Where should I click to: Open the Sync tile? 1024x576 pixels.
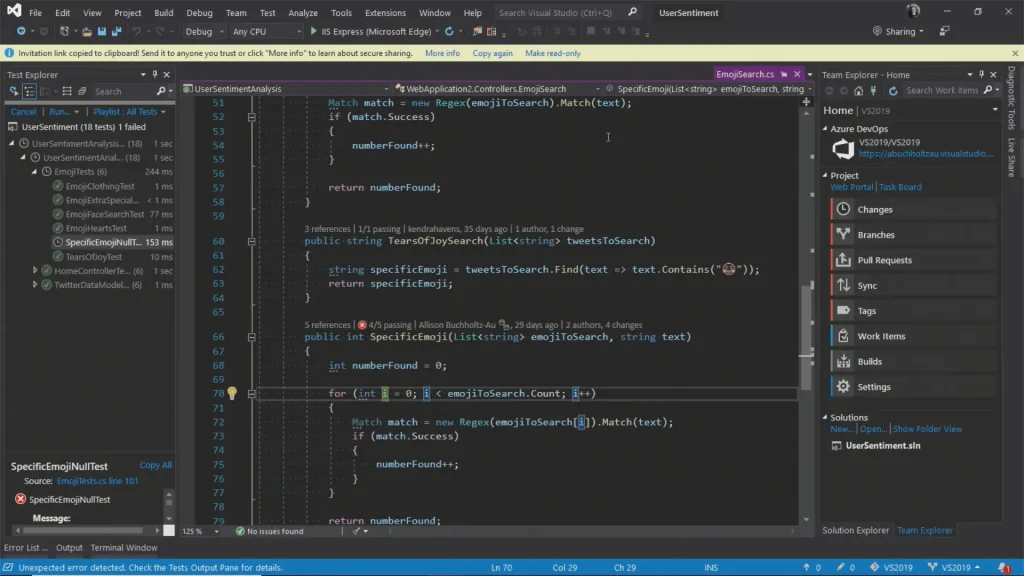tap(912, 285)
